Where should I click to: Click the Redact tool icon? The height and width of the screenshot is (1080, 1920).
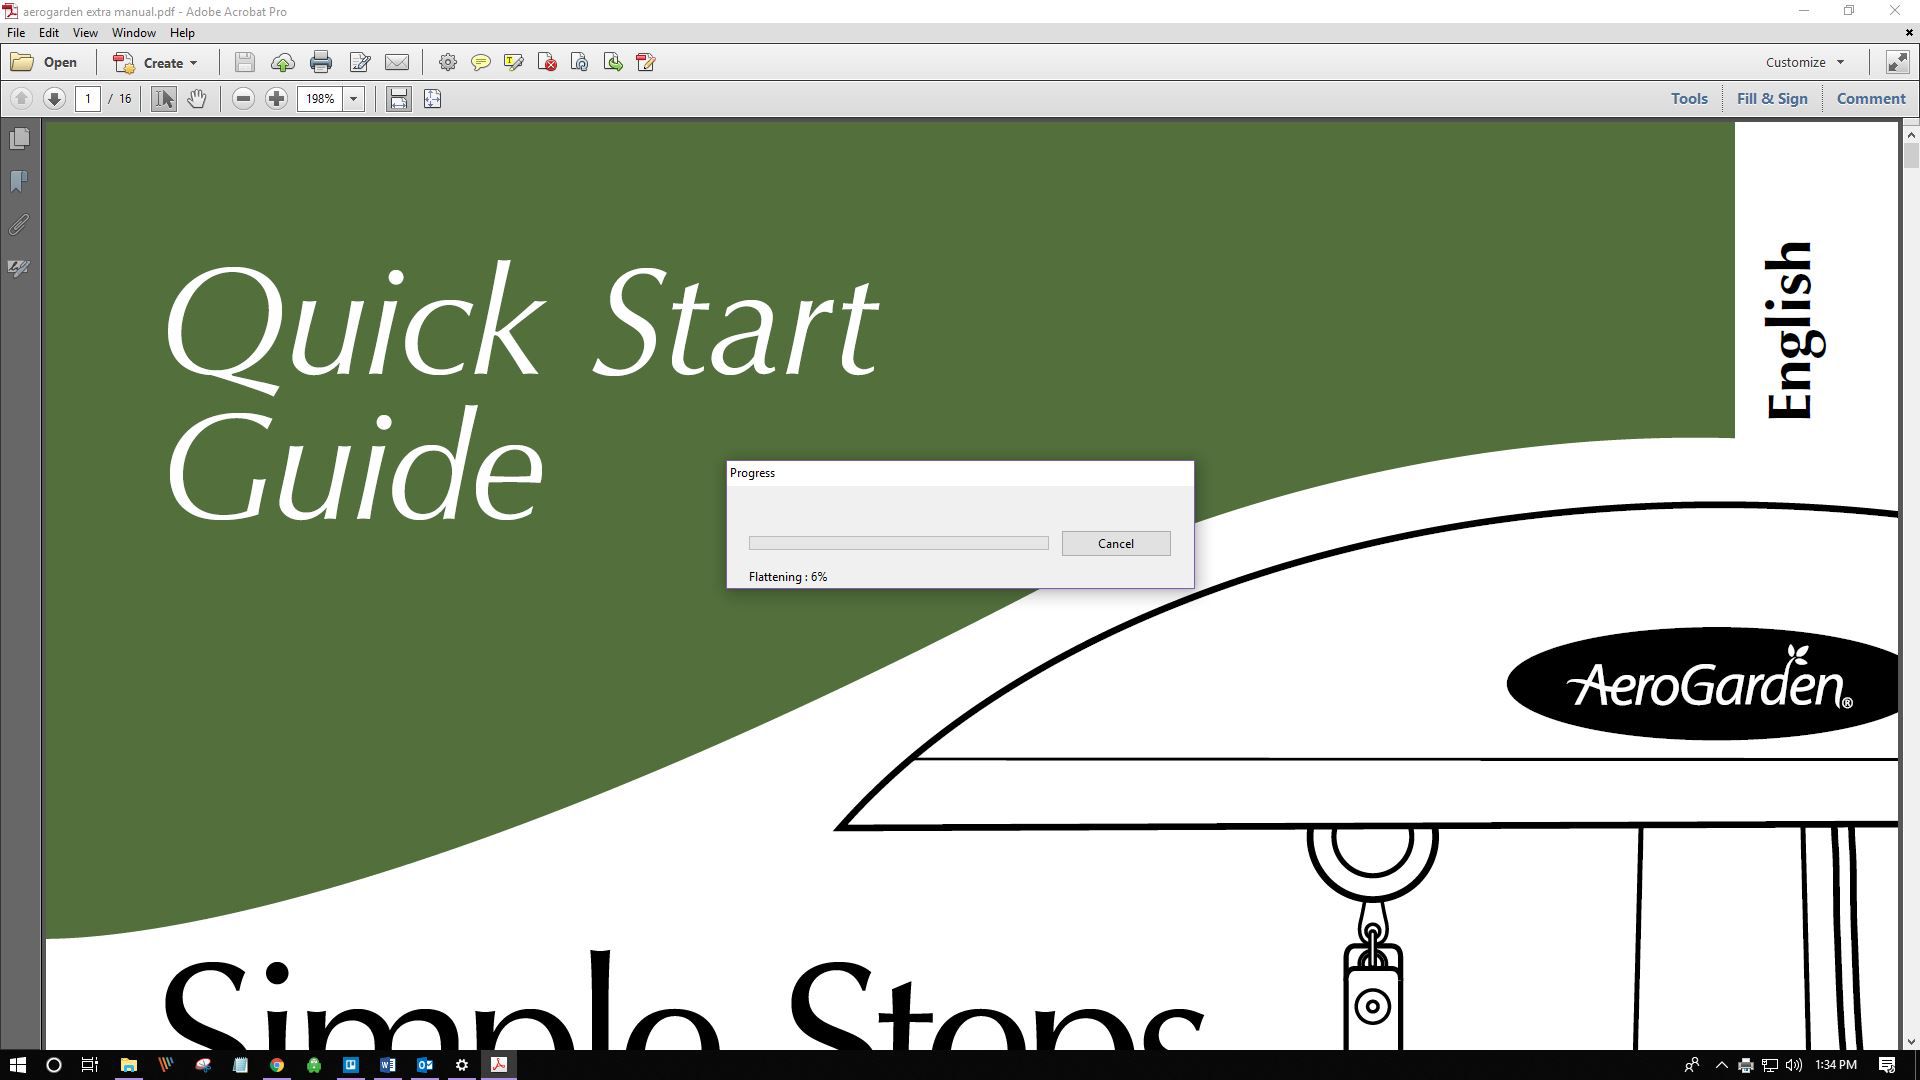(645, 62)
